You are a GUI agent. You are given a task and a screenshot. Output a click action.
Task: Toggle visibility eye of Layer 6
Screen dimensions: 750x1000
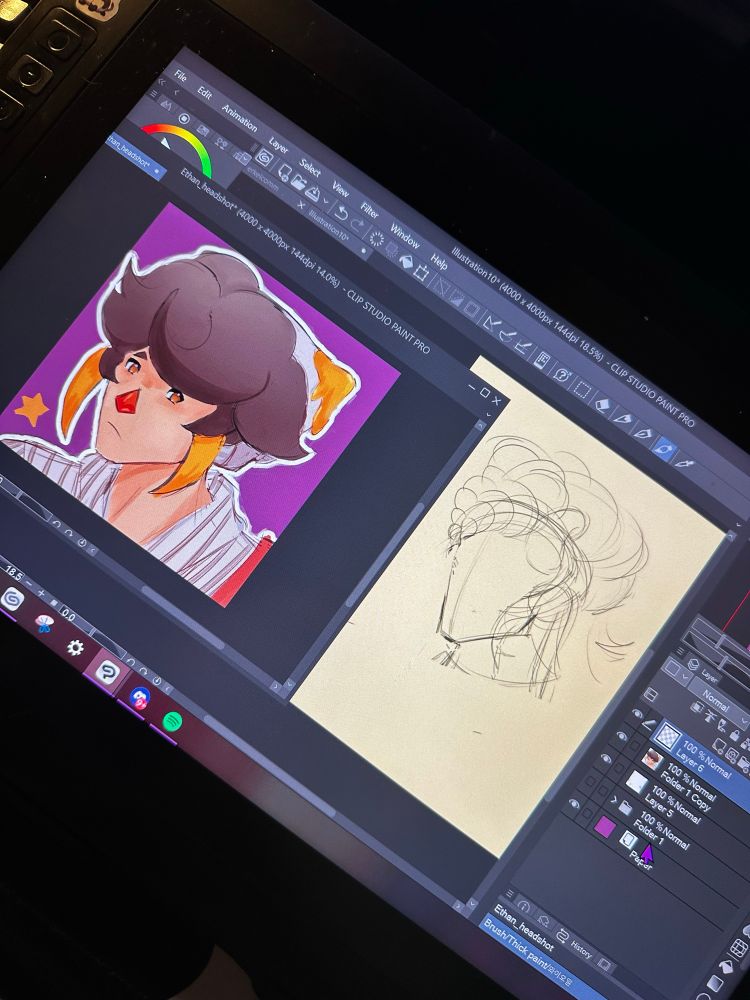pos(637,714)
